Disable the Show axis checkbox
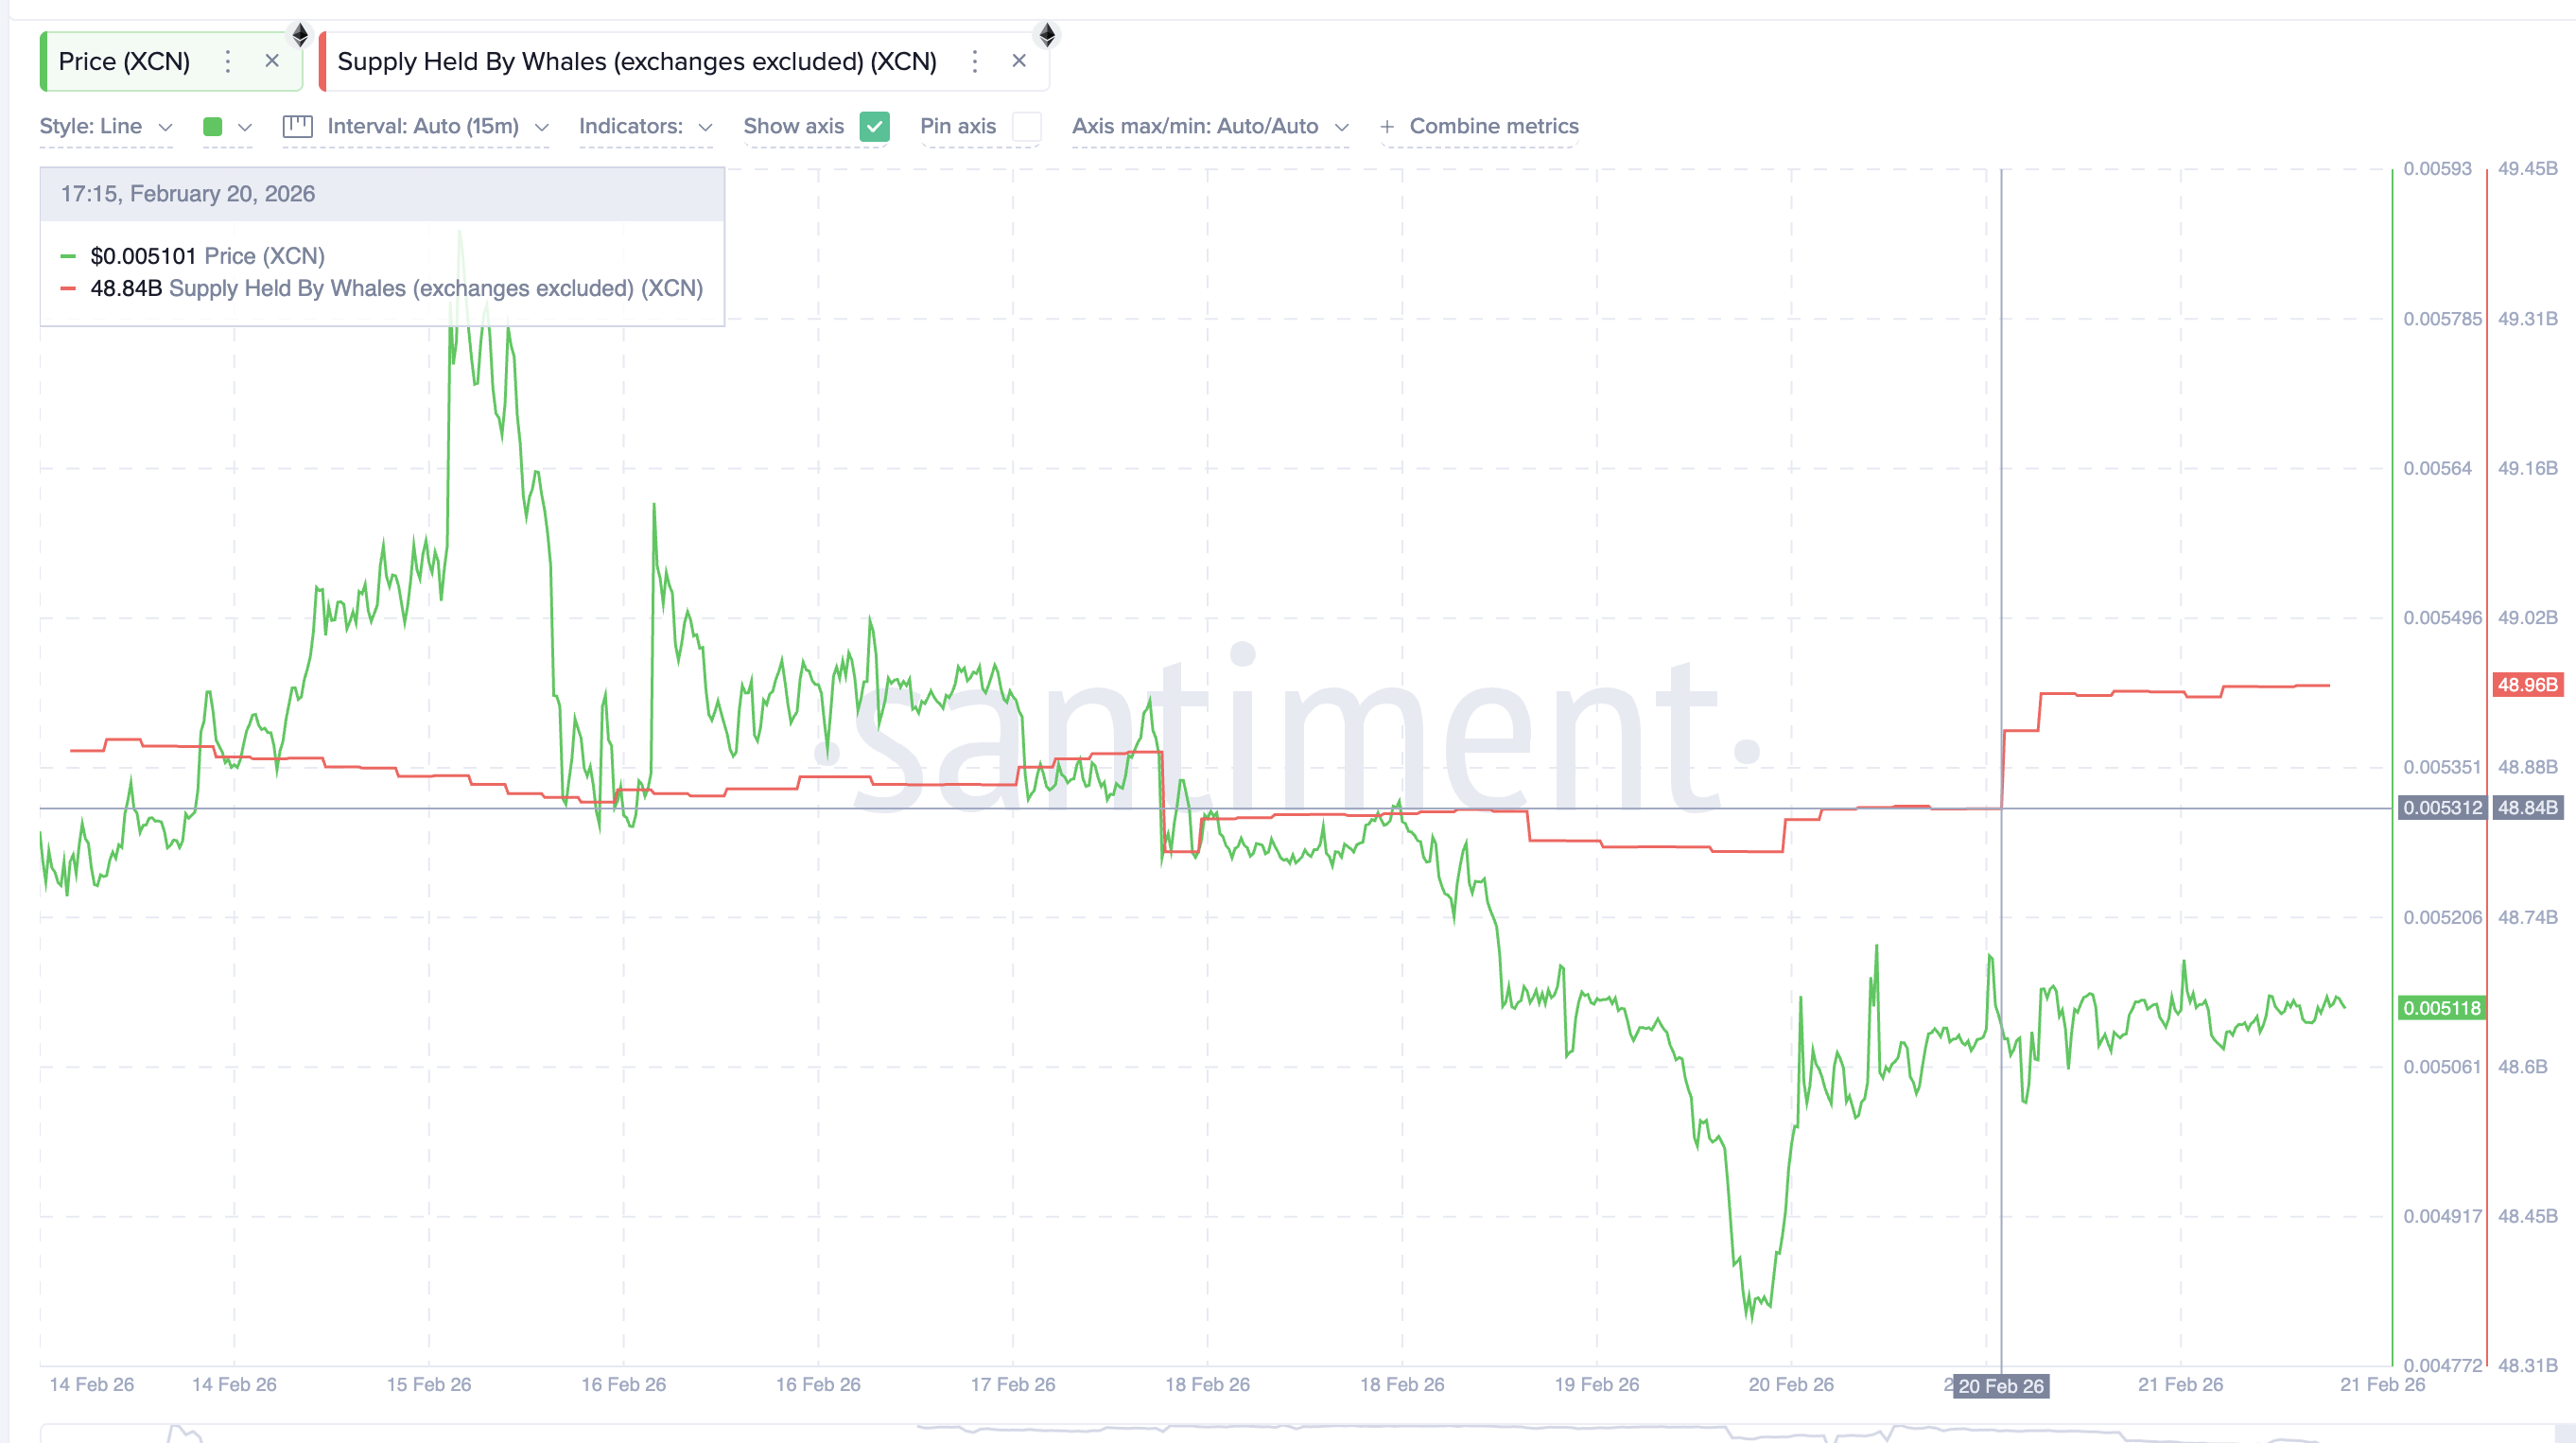2576x1443 pixels. point(875,127)
